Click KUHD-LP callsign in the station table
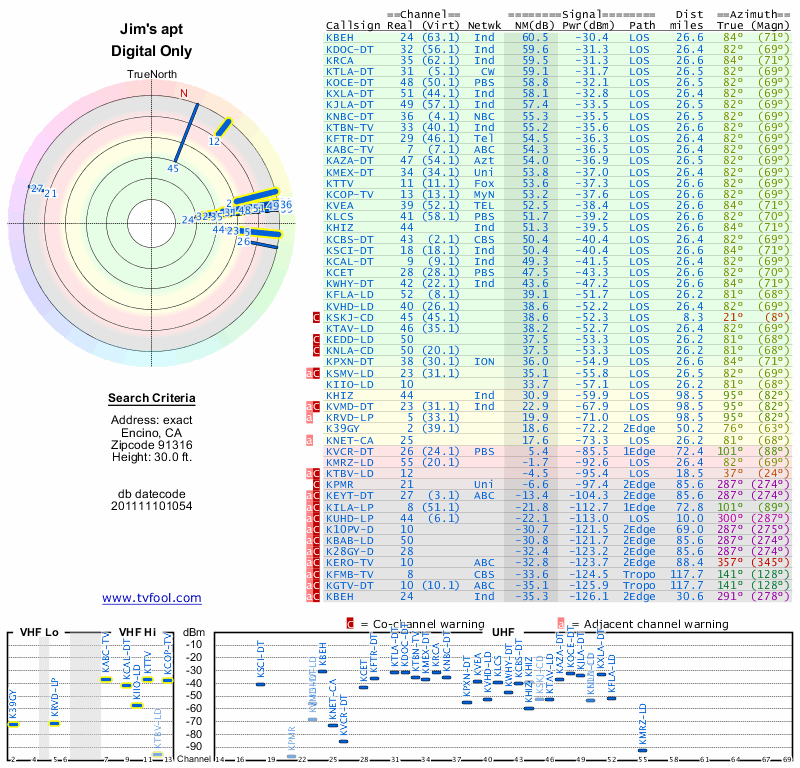The image size is (800, 768). pyautogui.click(x=349, y=518)
